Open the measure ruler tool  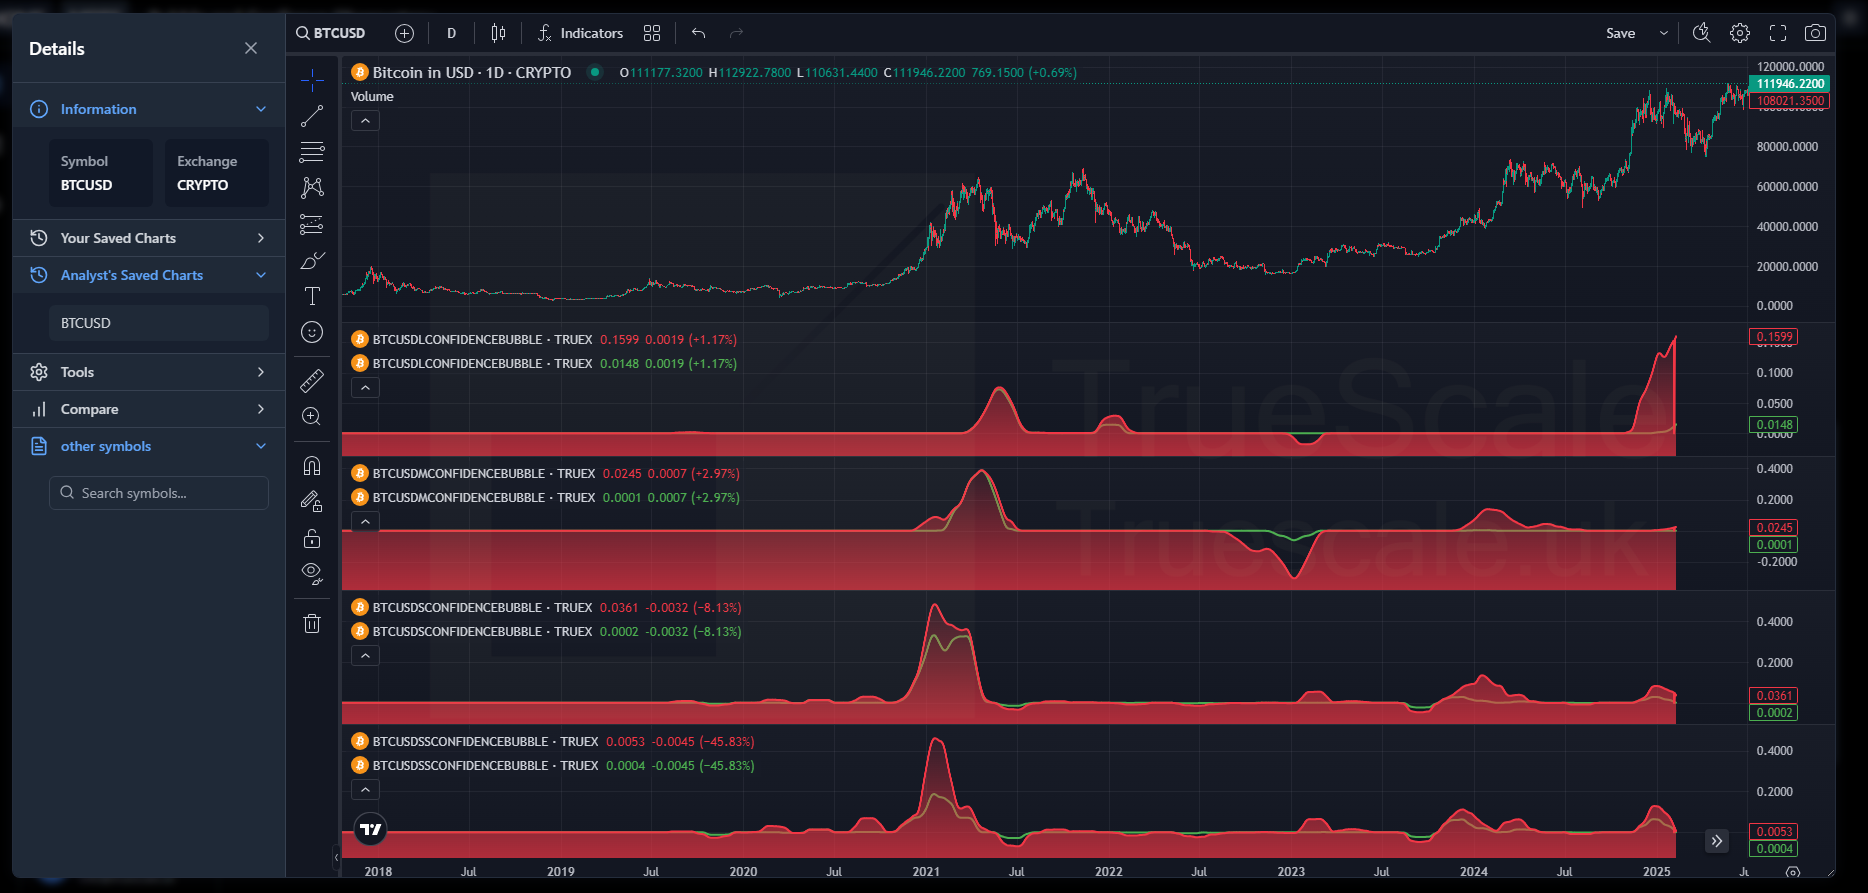click(x=312, y=381)
